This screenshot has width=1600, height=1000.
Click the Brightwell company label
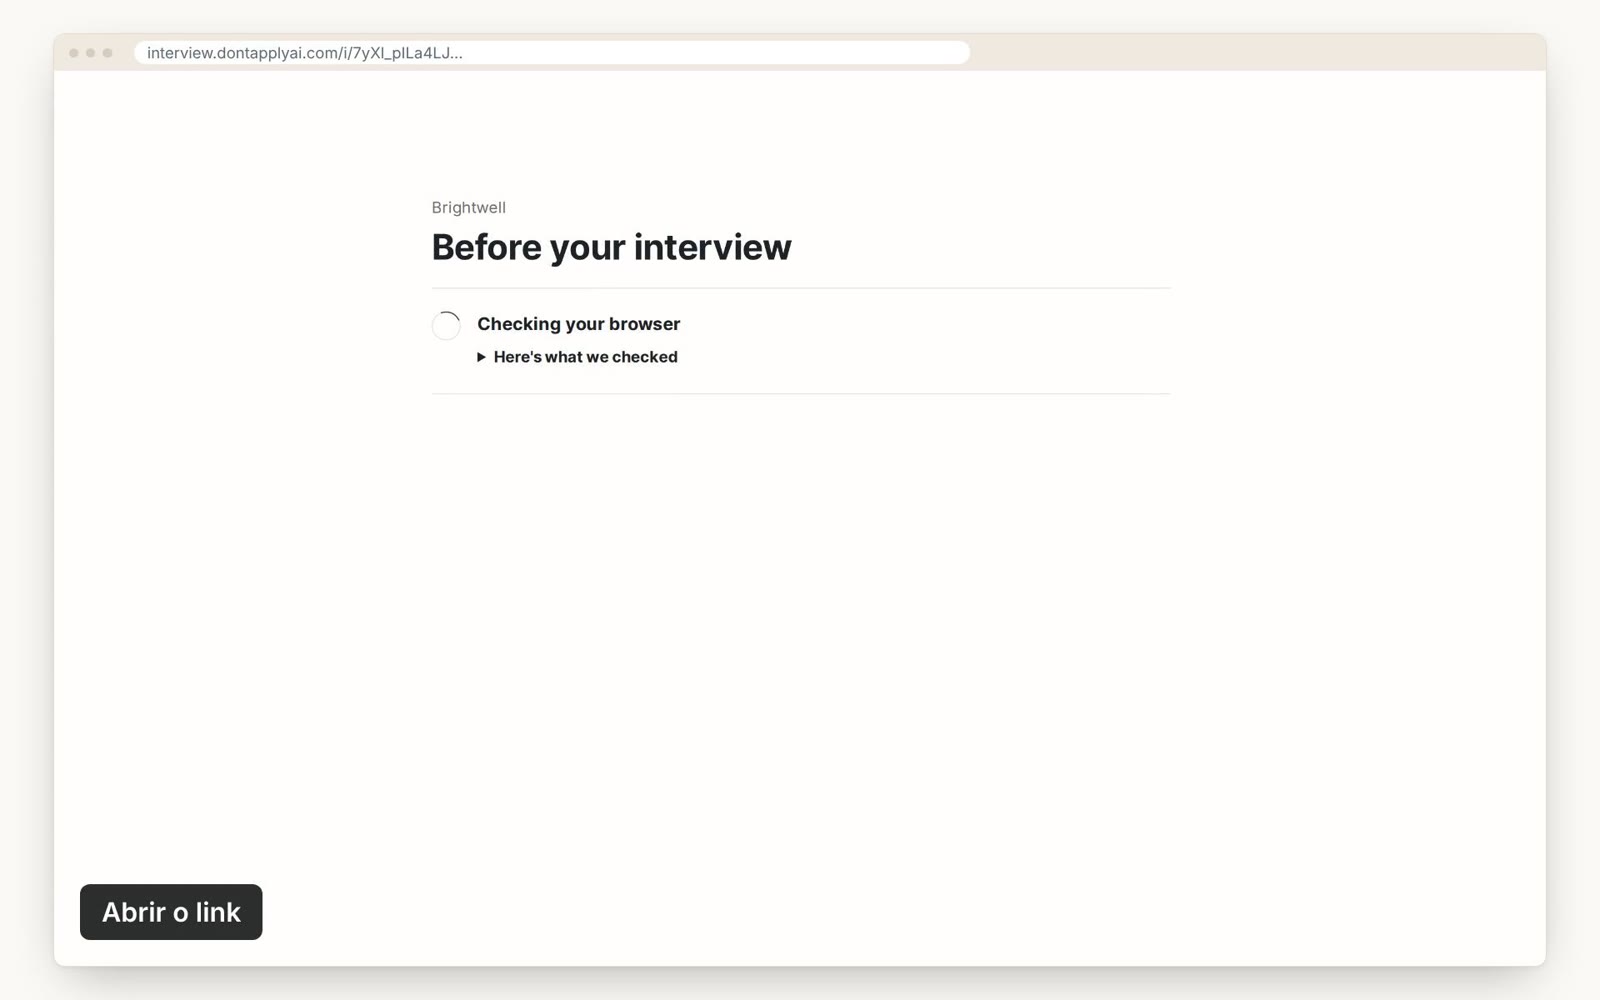click(x=469, y=208)
